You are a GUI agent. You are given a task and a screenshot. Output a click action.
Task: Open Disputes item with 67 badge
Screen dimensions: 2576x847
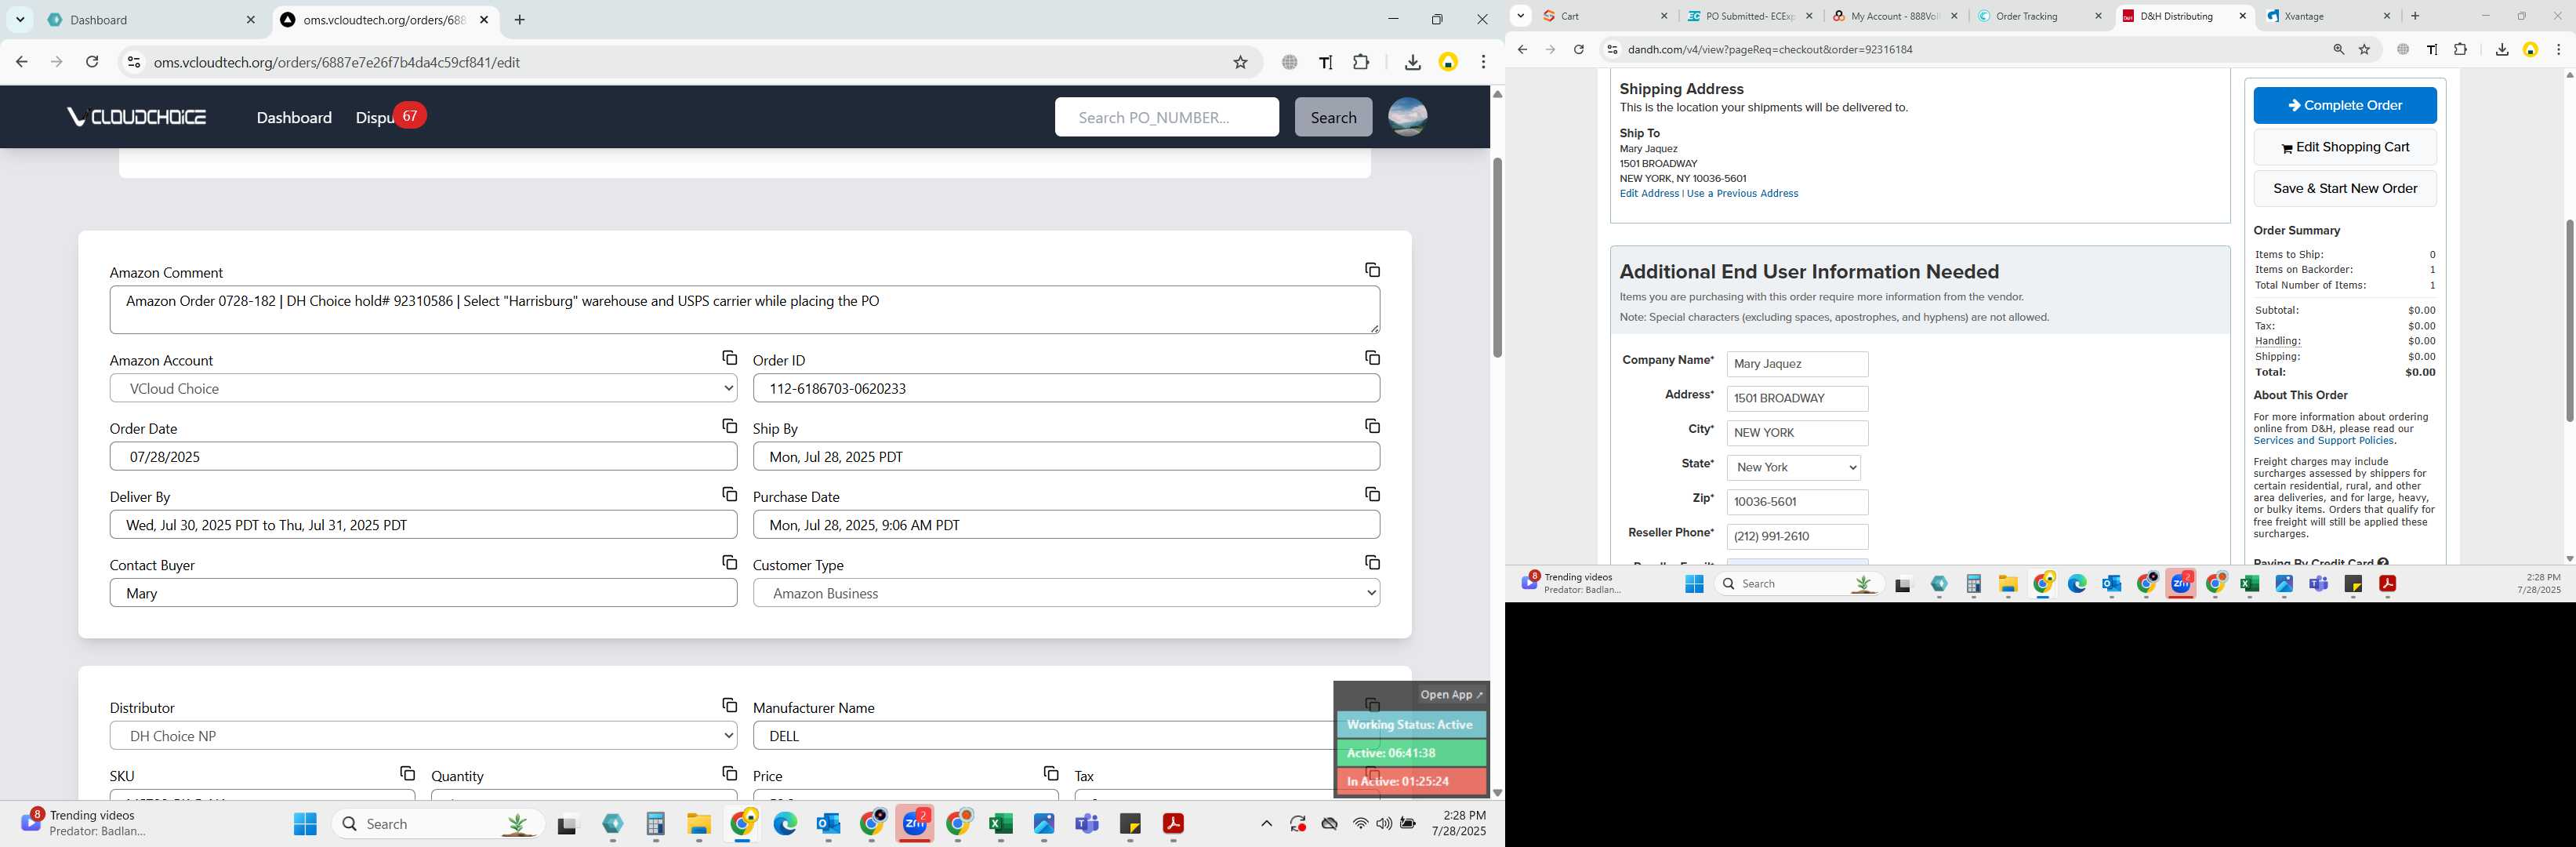(390, 117)
